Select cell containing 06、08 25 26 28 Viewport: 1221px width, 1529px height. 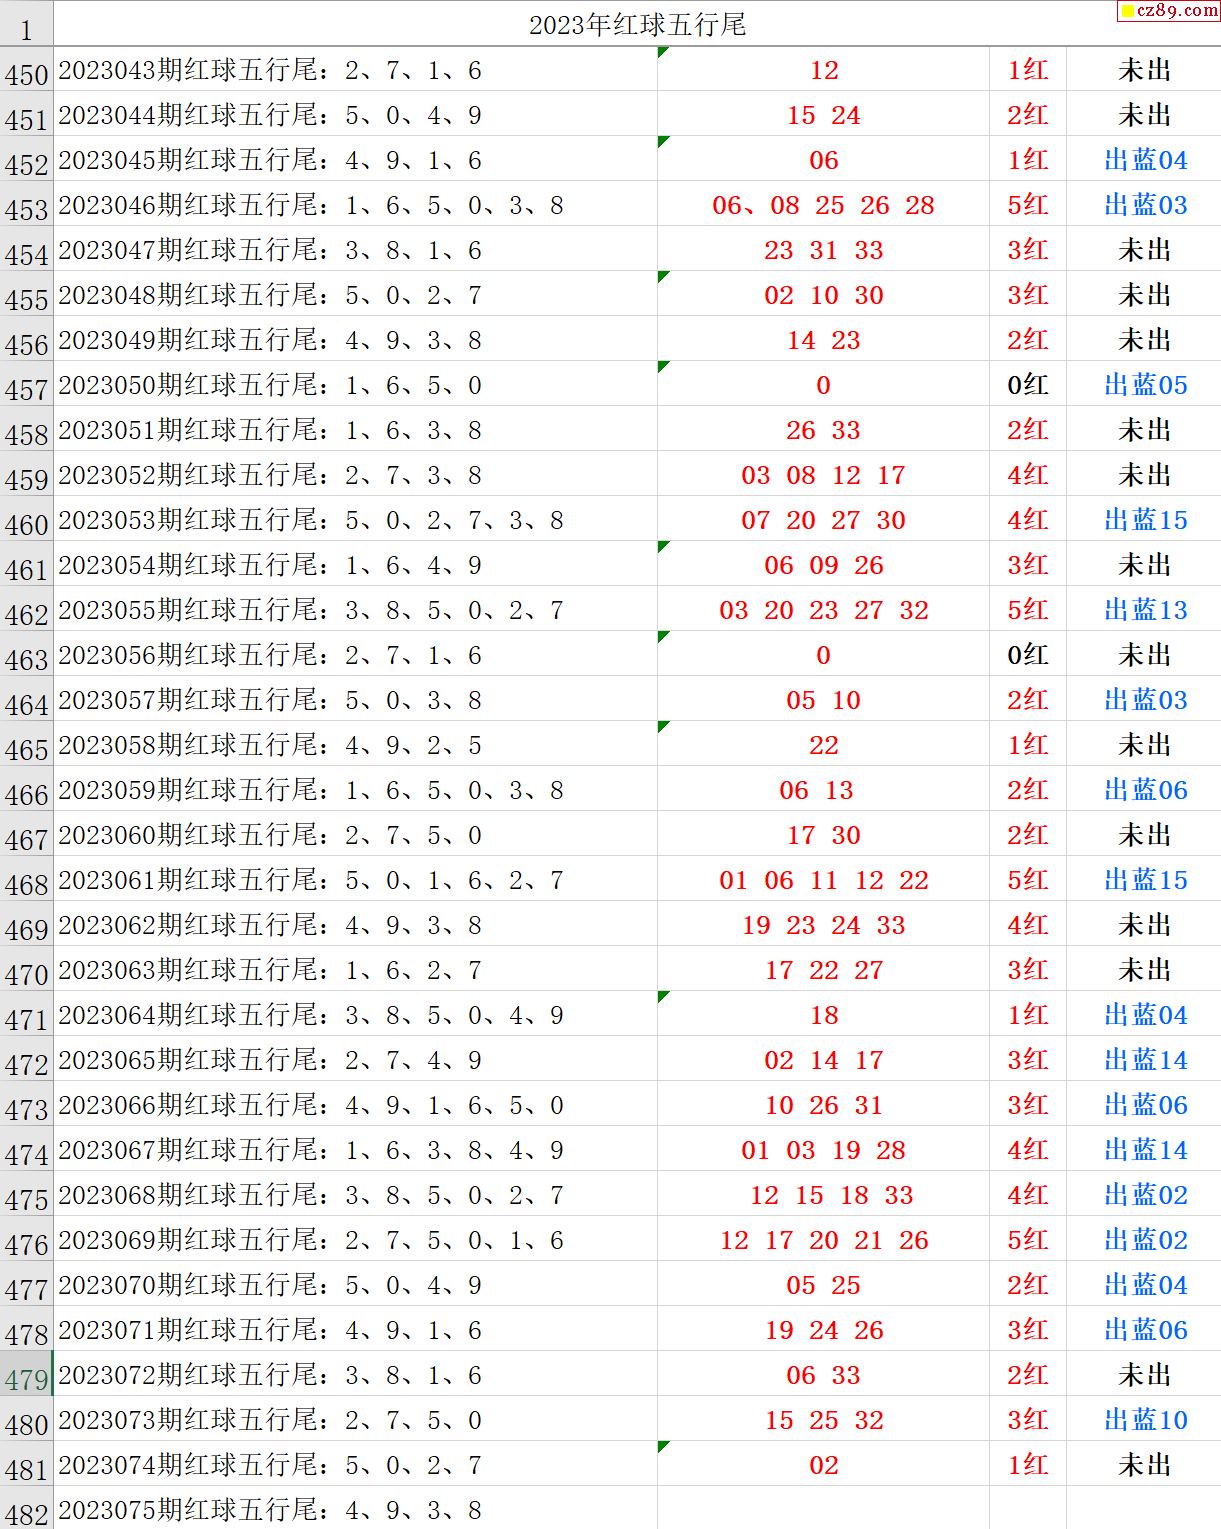[823, 205]
